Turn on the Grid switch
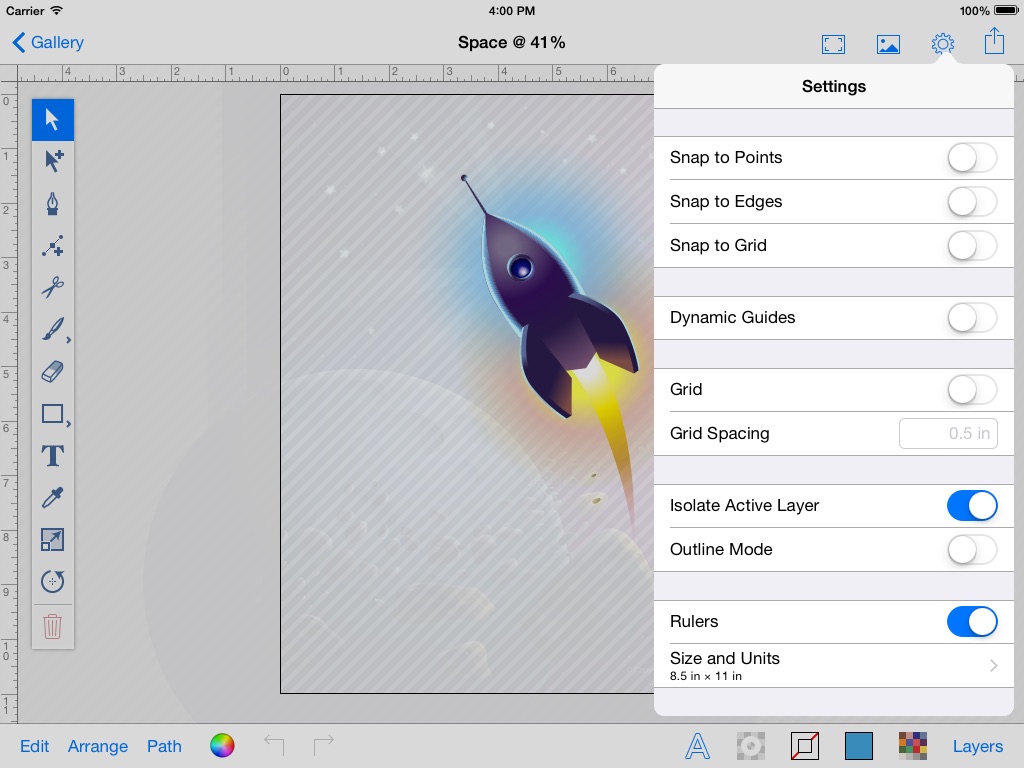 (972, 390)
